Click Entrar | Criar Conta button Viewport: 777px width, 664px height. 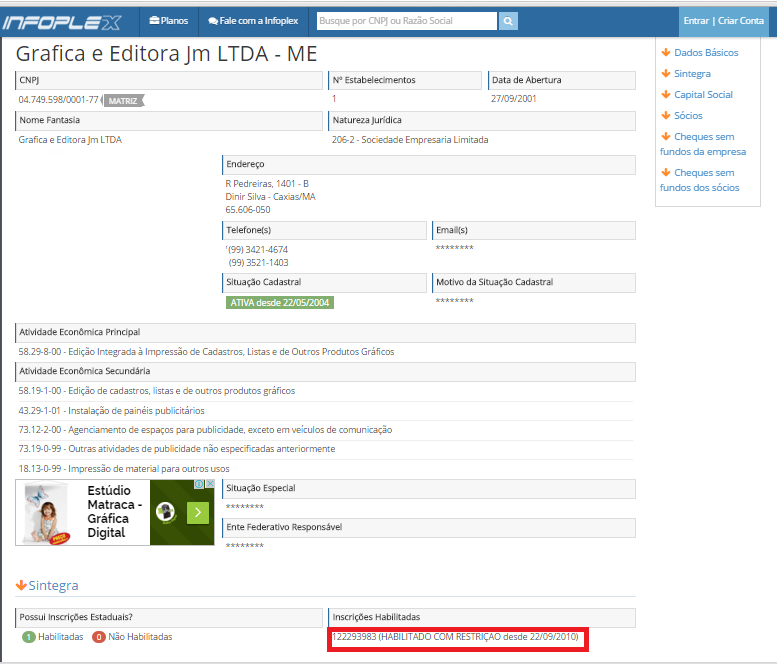pyautogui.click(x=723, y=21)
